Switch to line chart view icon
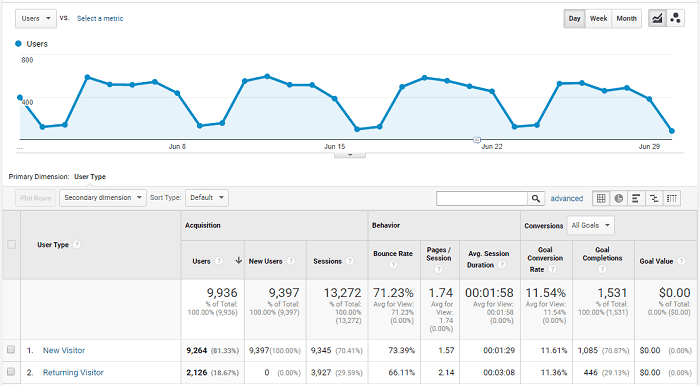The image size is (700, 386). [657, 18]
